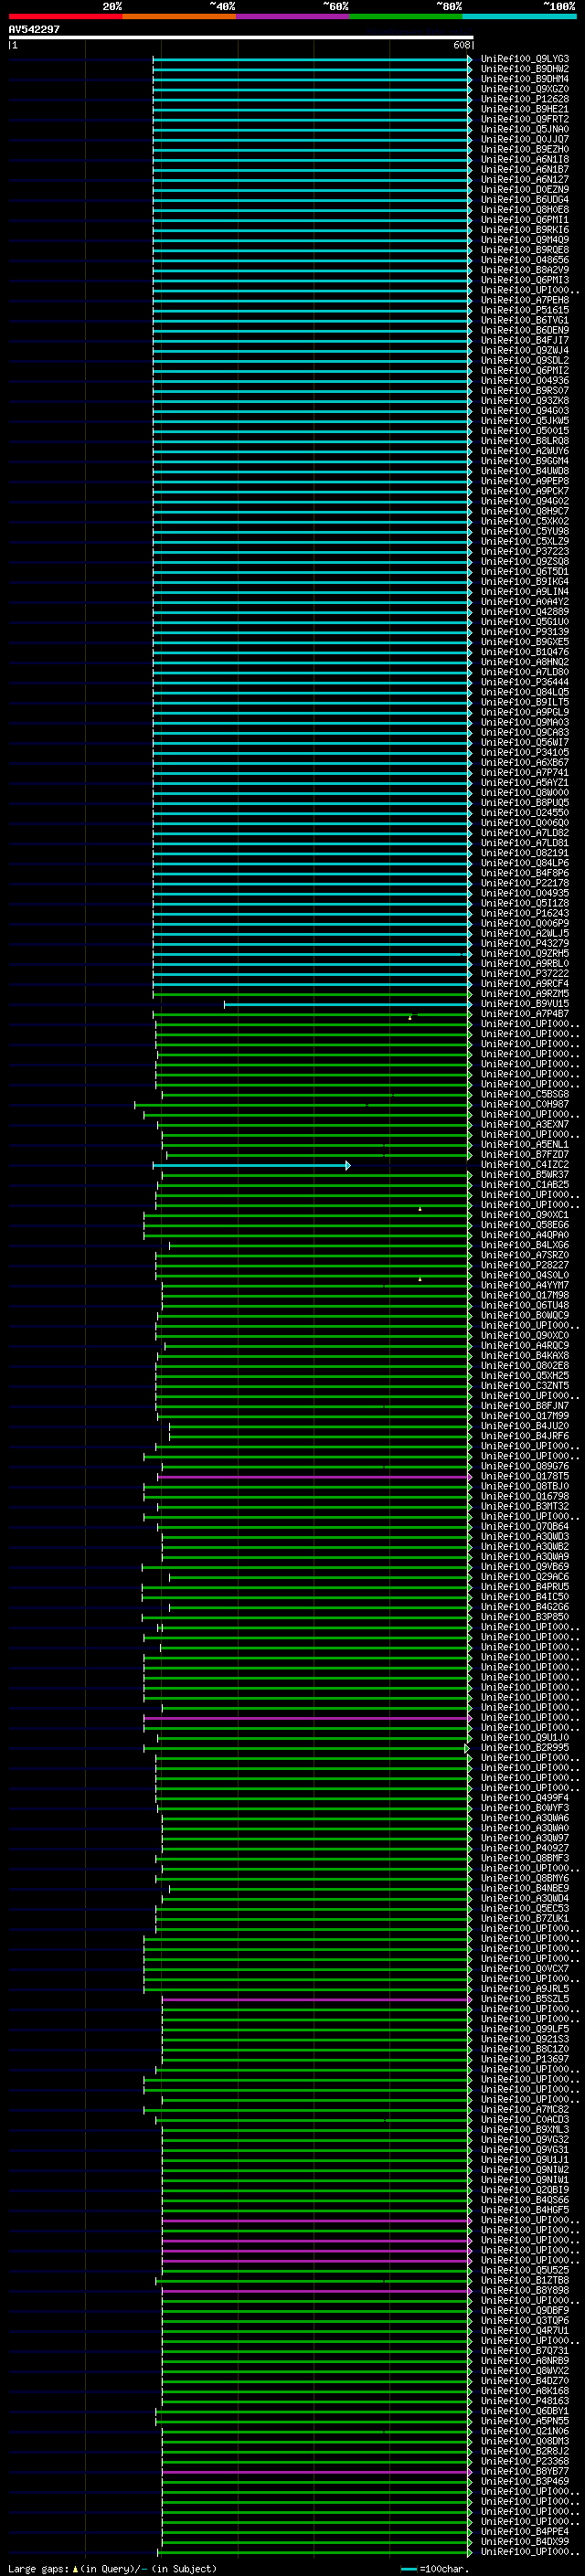585x2576 pixels.
Task: Select the UniRef100_B5WR37 label
Action: [524, 1174]
